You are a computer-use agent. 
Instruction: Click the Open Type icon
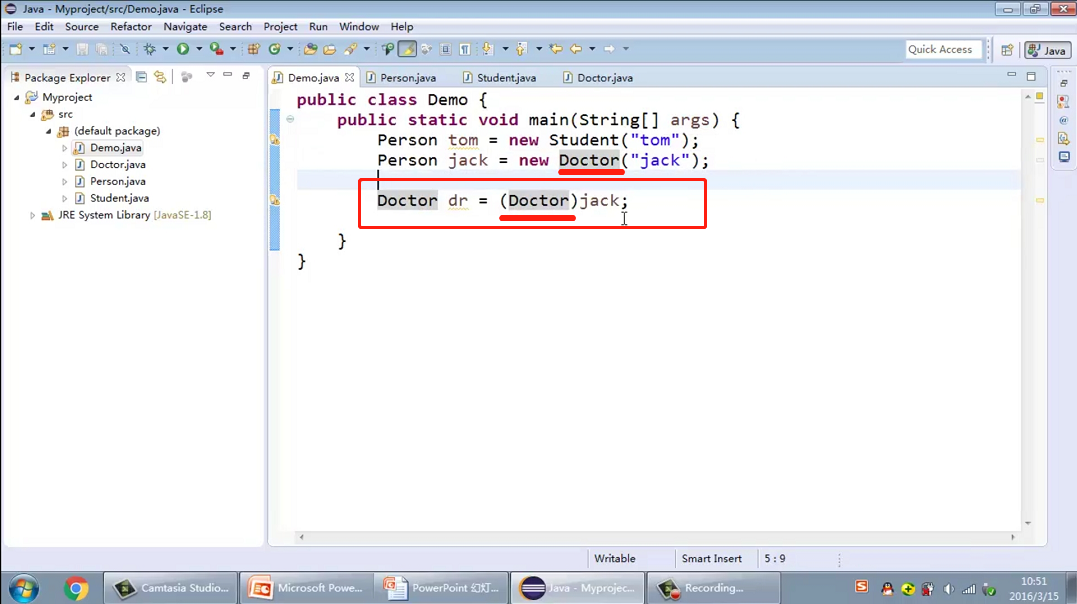(310, 49)
